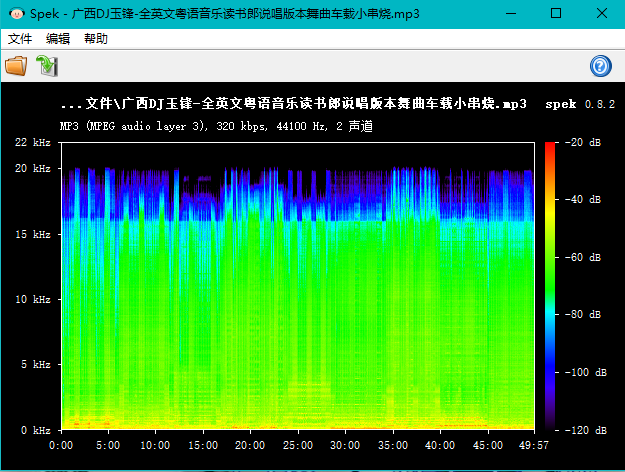Click the MP3 320 kbps info line
Viewport: 625px width, 472px height.
coord(216,126)
